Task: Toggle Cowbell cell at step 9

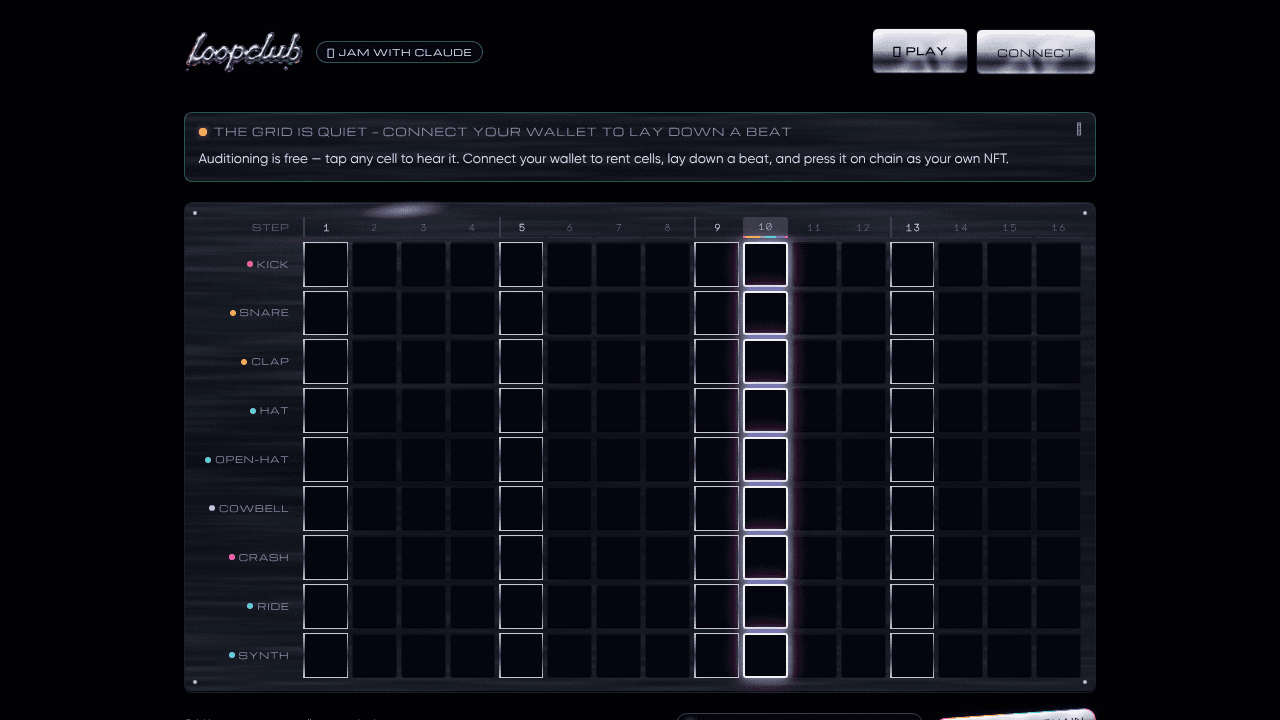Action: [x=717, y=509]
